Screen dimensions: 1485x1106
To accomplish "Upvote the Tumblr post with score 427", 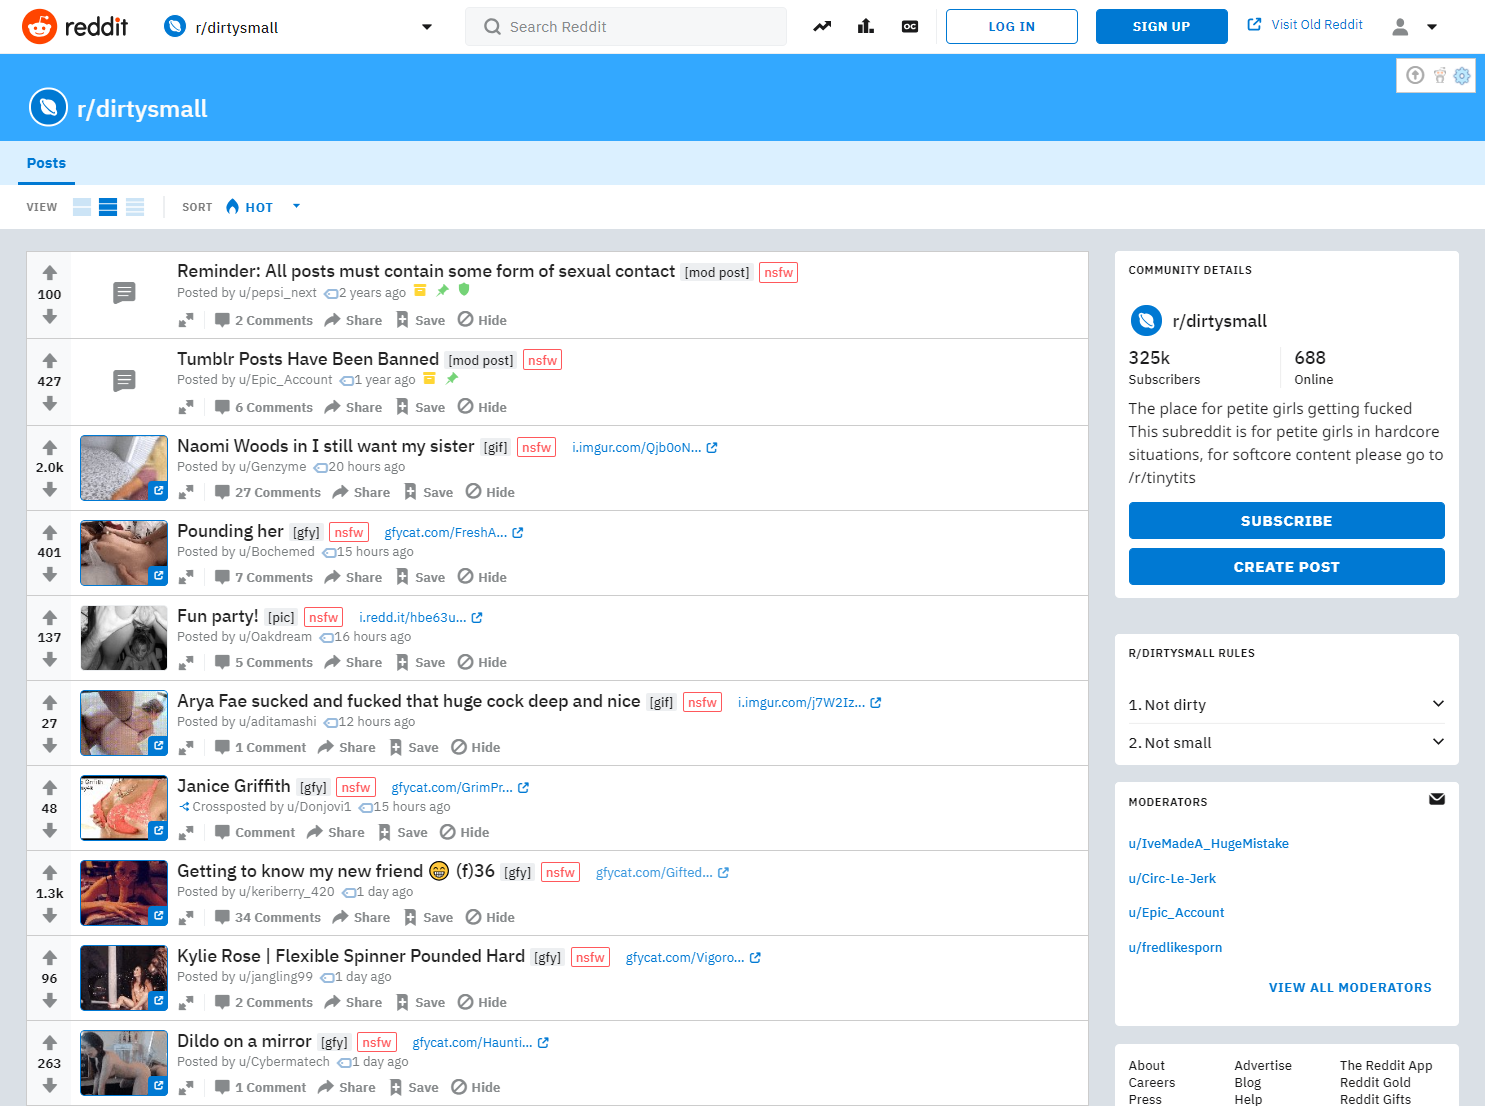I will pos(50,360).
